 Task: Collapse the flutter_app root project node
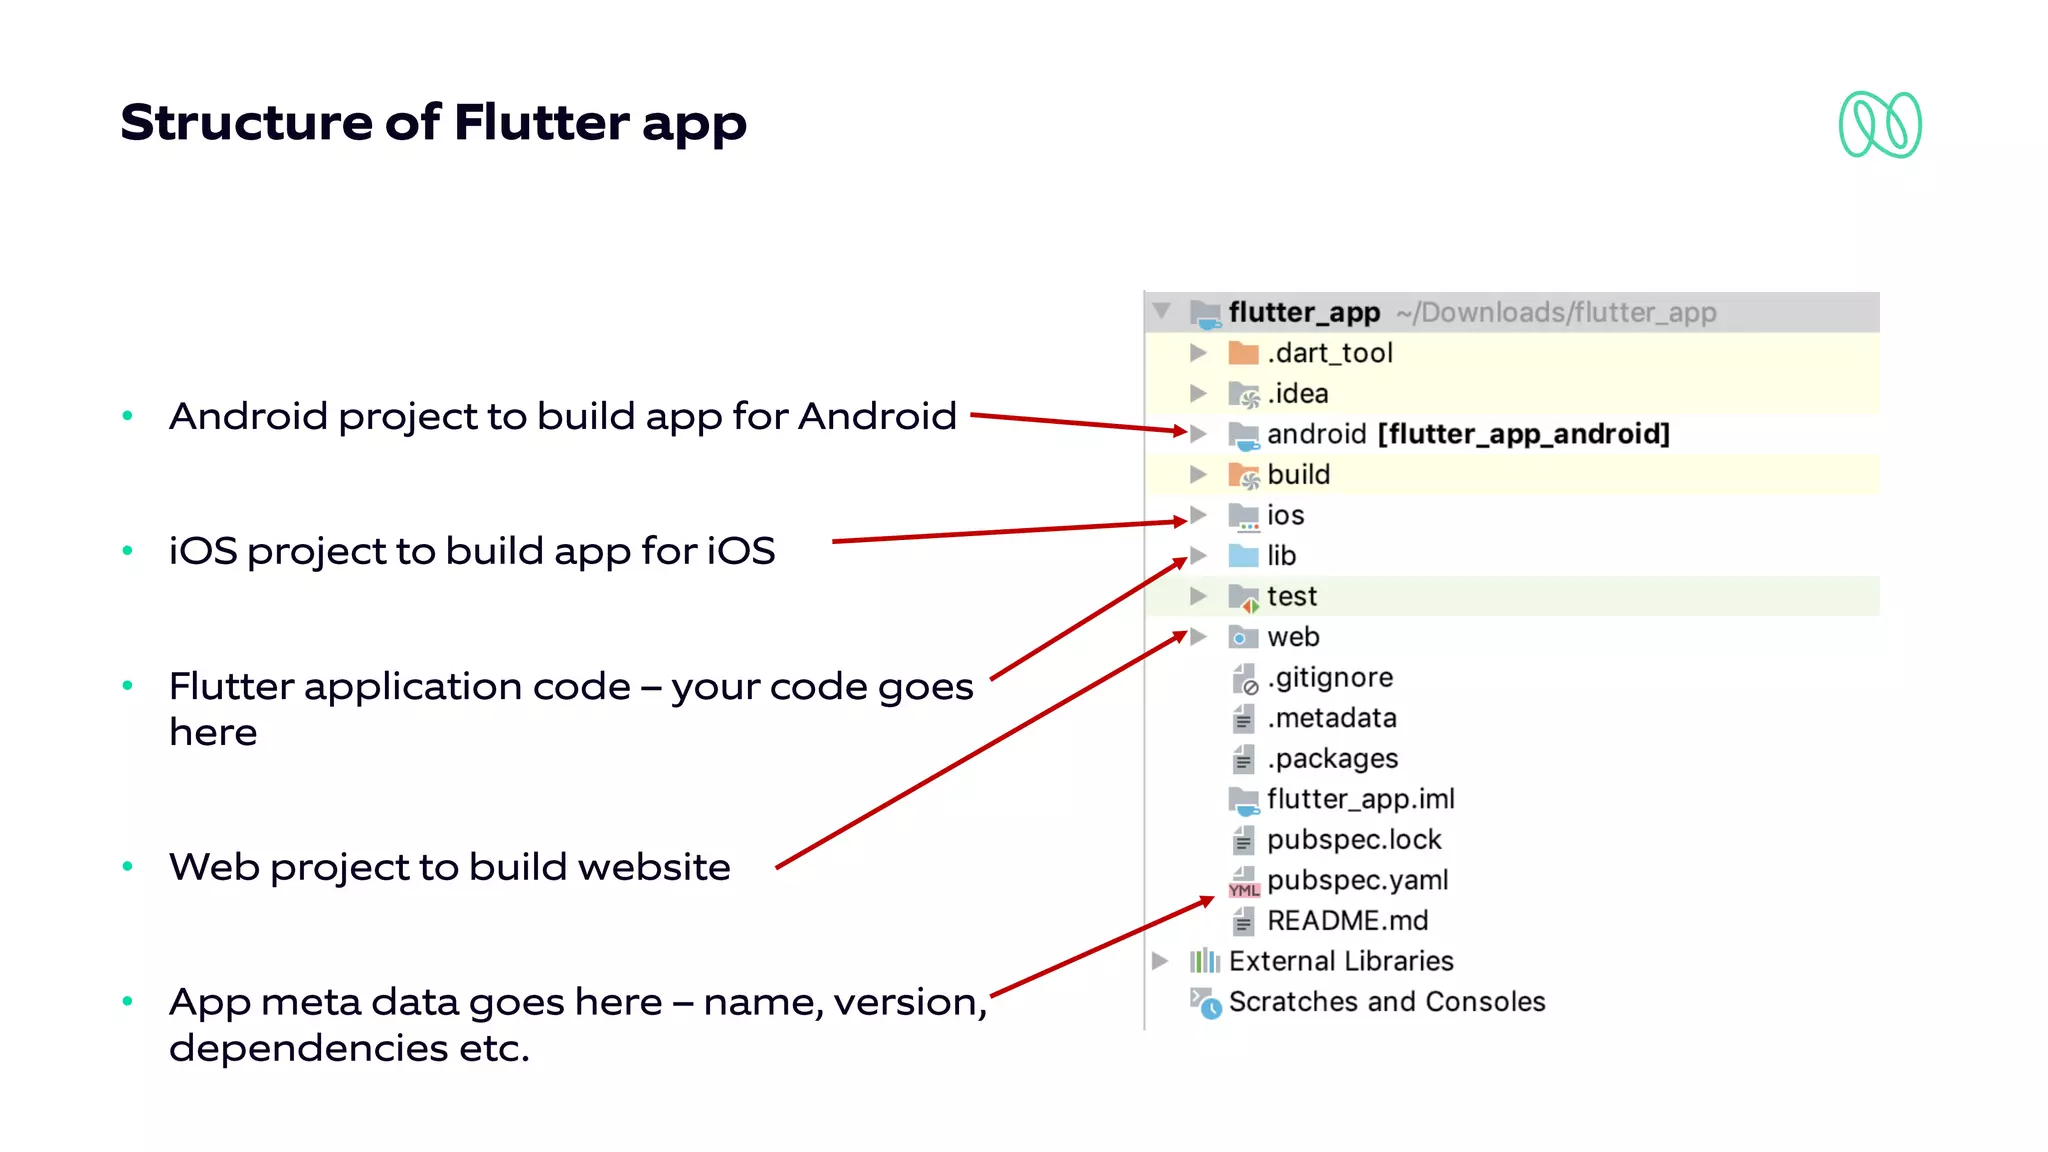[x=1161, y=311]
